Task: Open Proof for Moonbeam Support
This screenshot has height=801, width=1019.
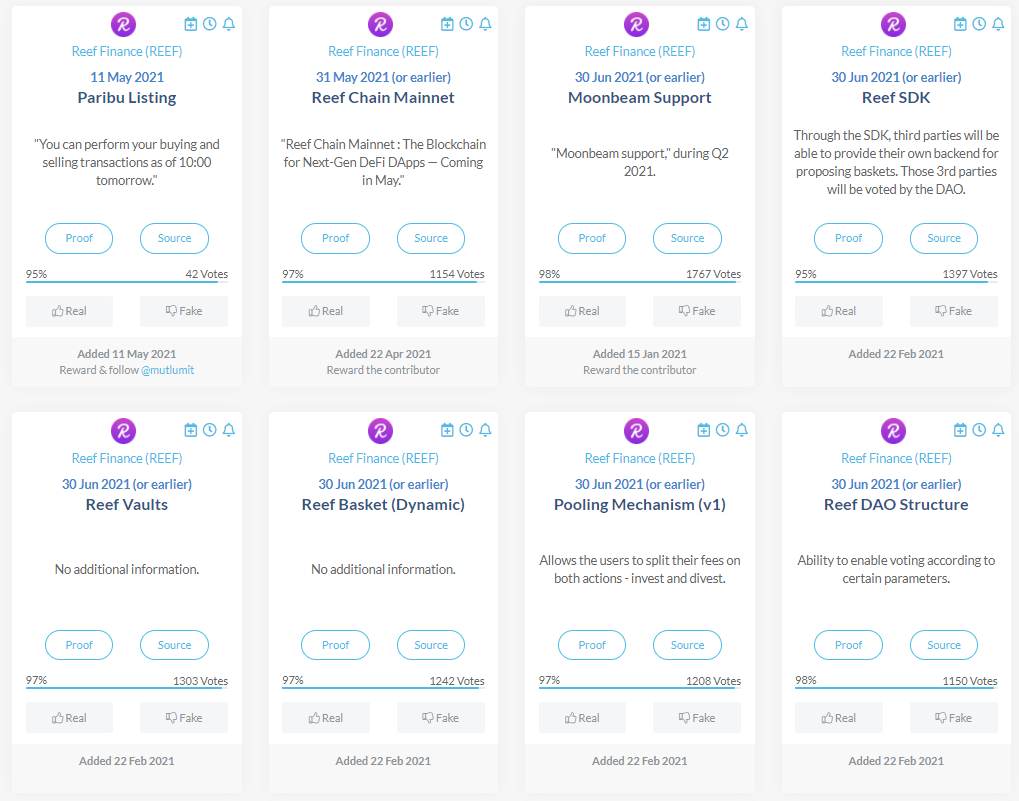Action: [592, 238]
